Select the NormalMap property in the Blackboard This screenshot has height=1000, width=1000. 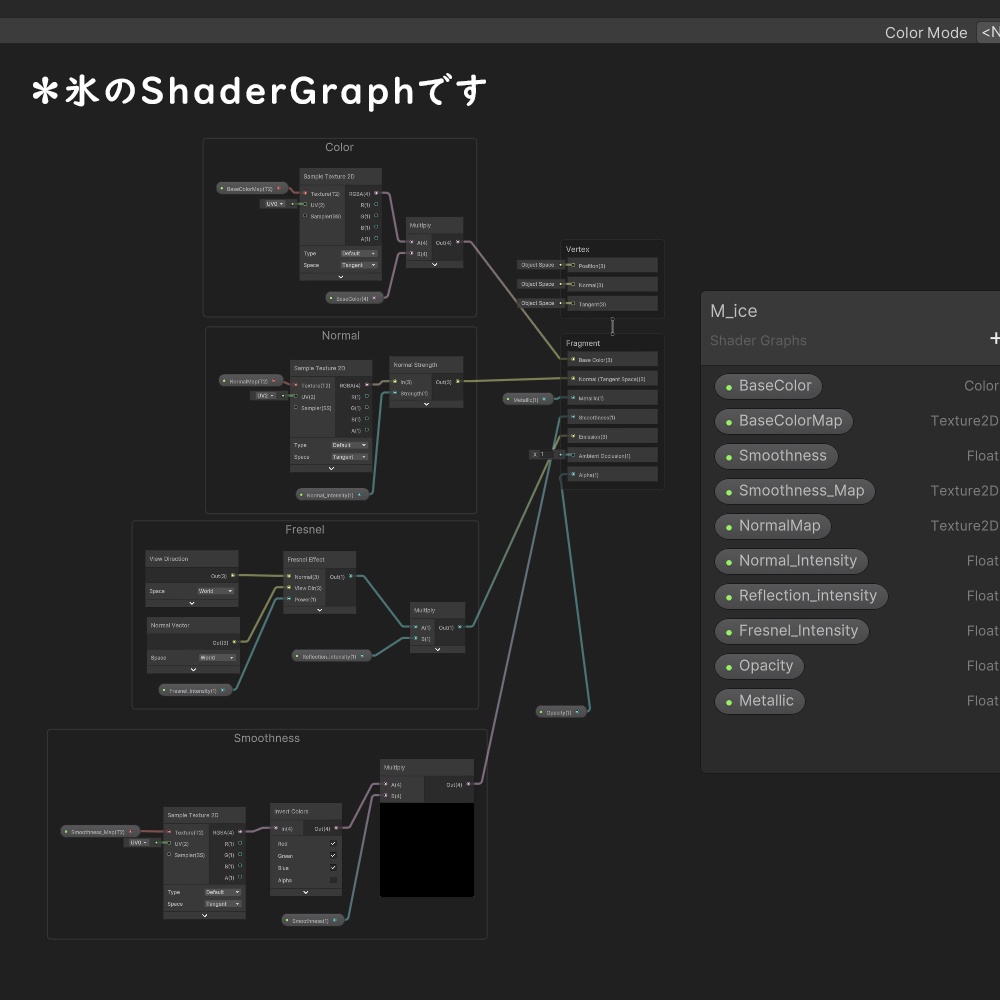click(x=772, y=526)
